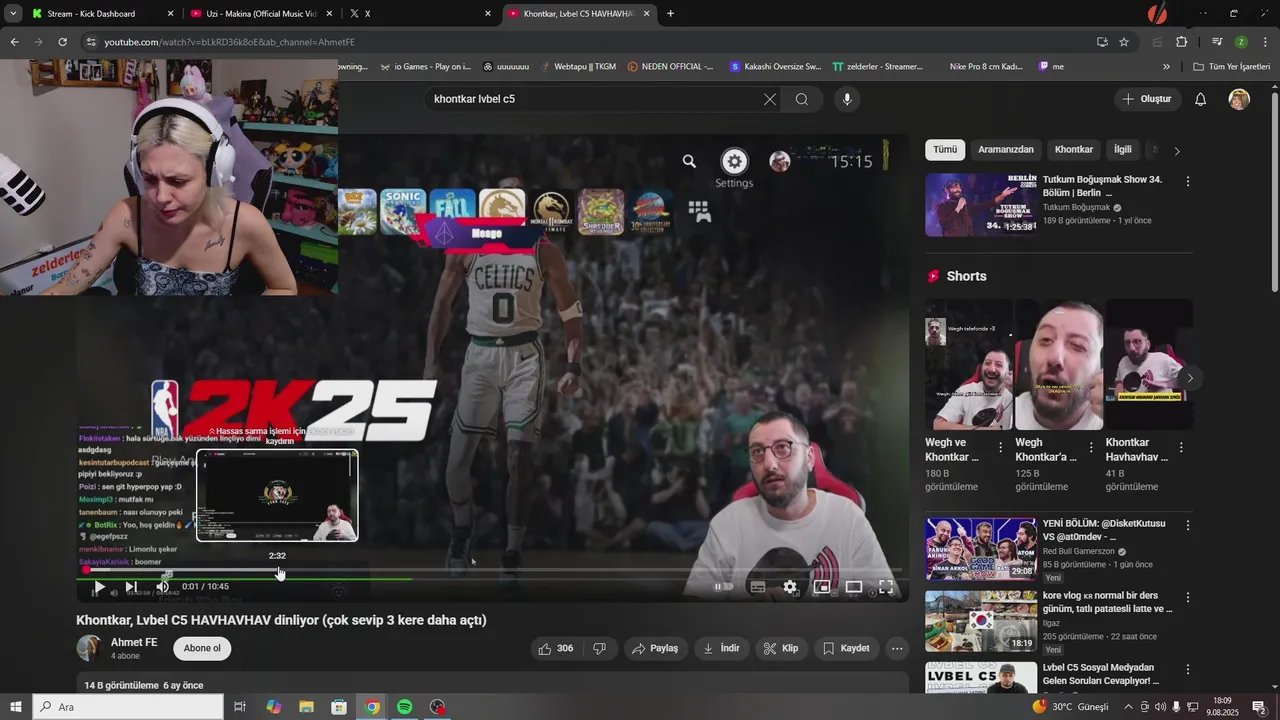The height and width of the screenshot is (720, 1280).
Task: Toggle the autoplay switch in player
Action: click(x=724, y=587)
